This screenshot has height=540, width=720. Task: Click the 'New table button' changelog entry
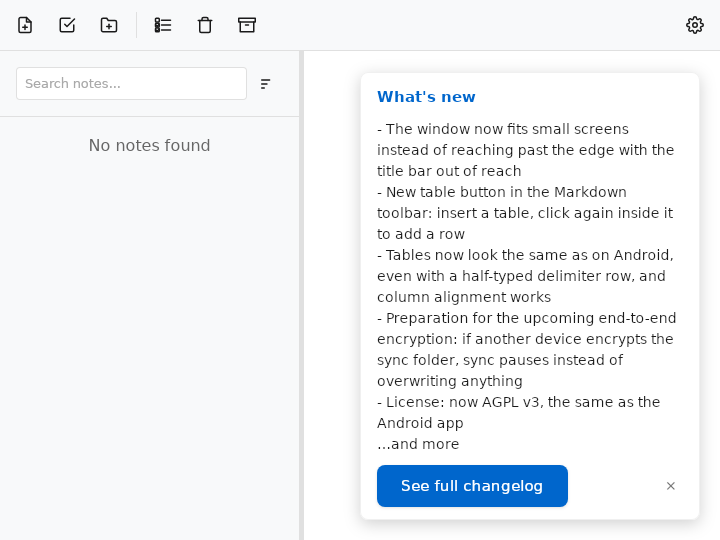525,213
